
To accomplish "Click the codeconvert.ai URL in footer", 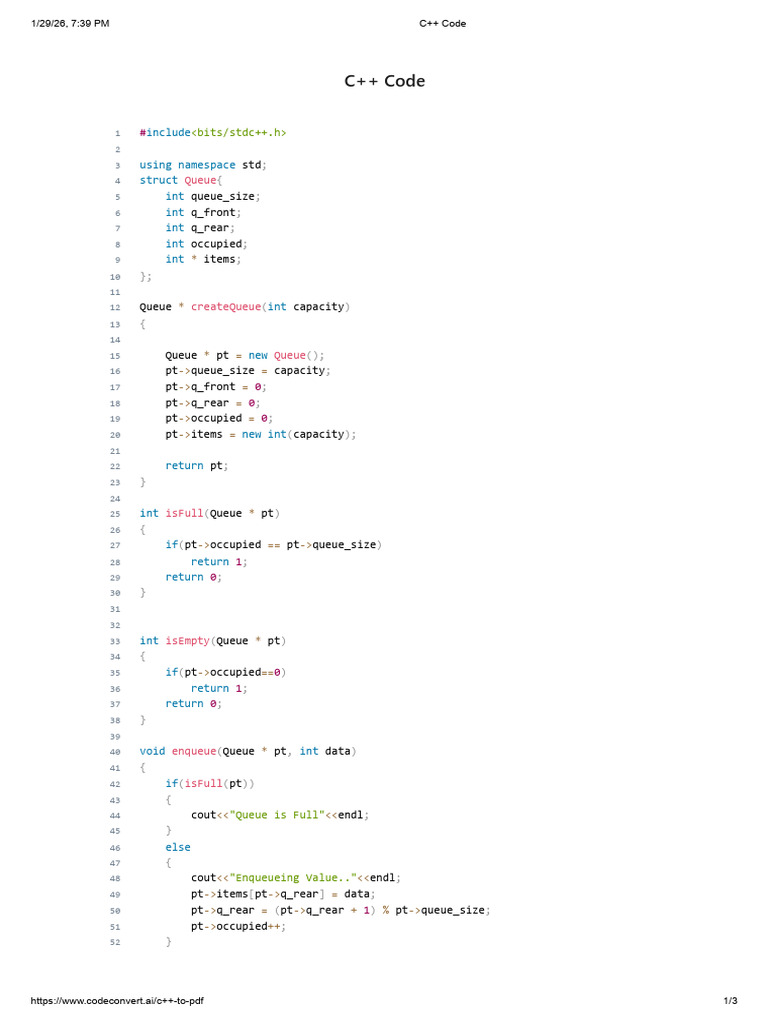I will tap(117, 1000).
